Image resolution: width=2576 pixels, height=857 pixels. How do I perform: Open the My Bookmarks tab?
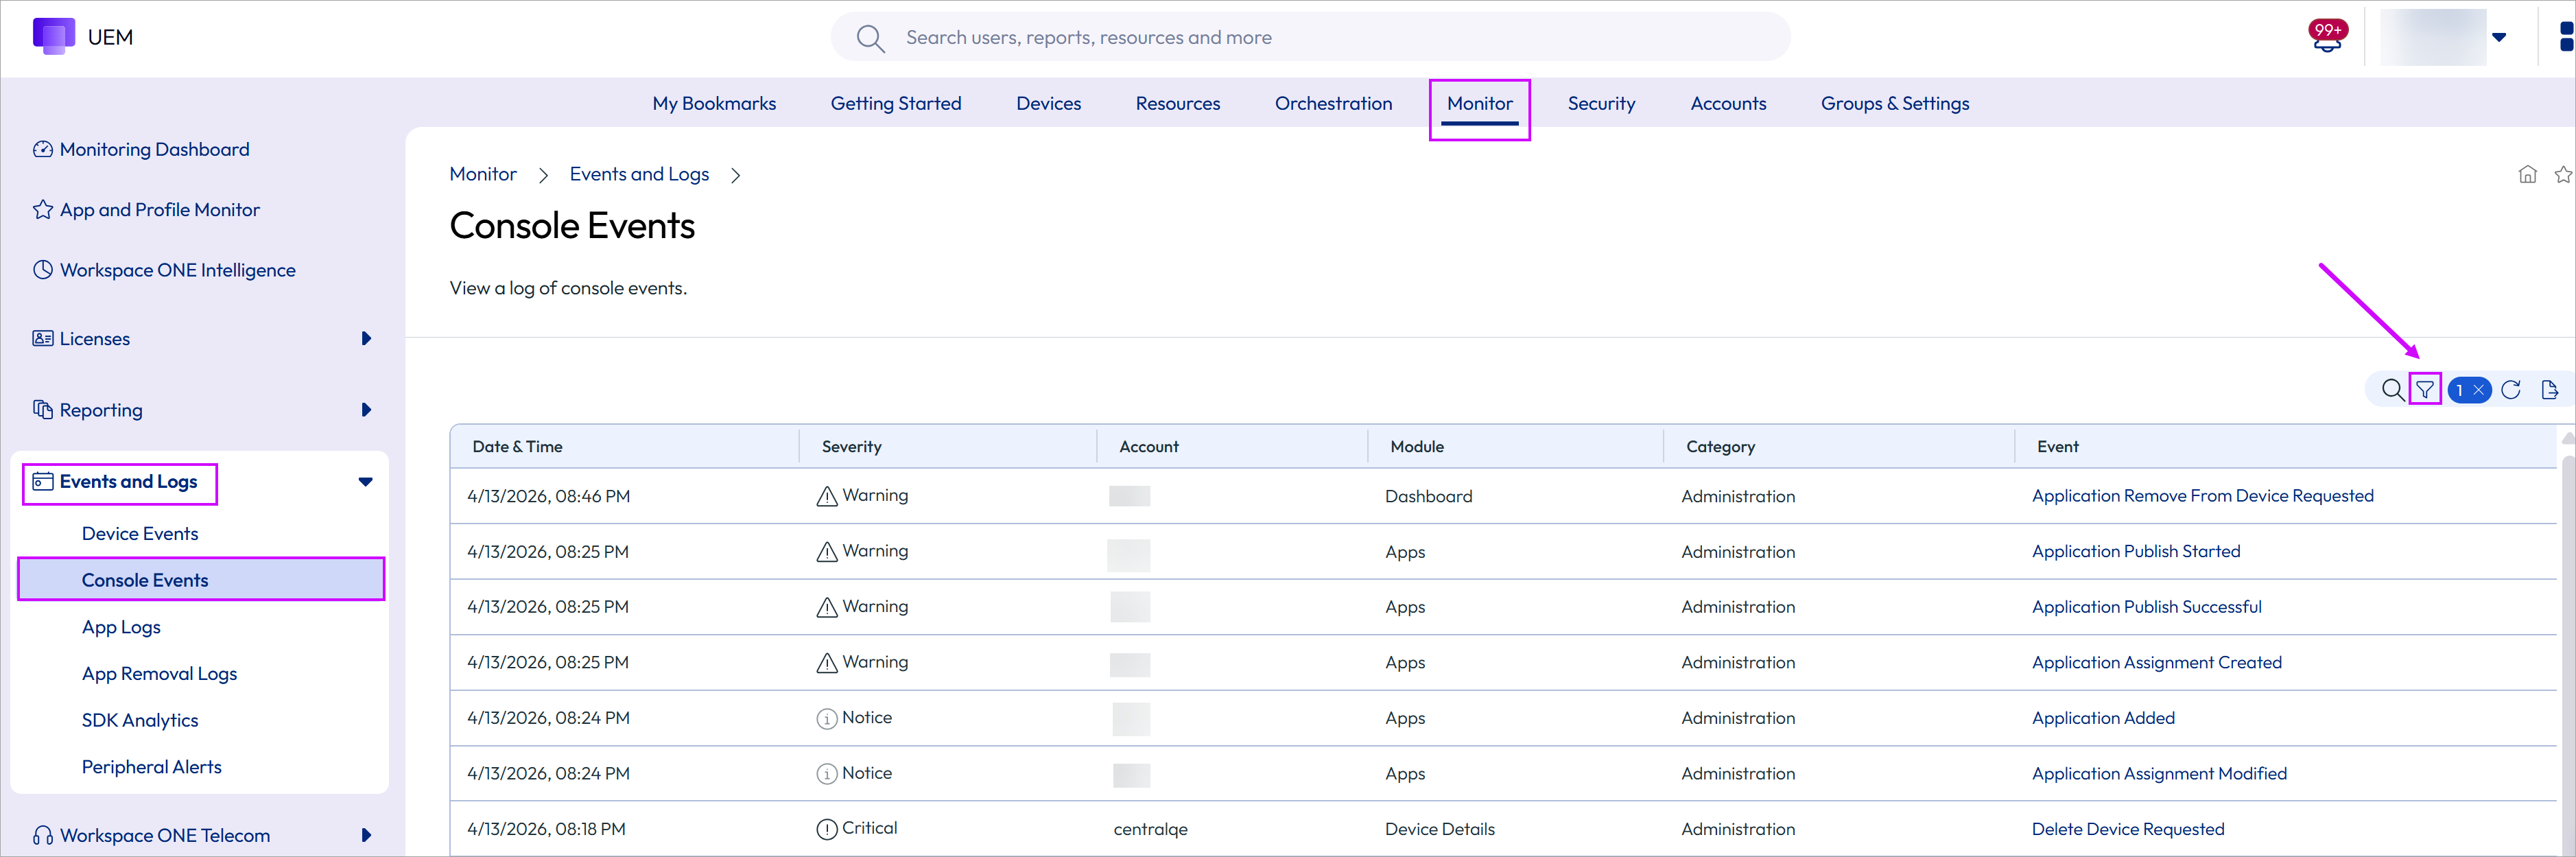(x=714, y=104)
